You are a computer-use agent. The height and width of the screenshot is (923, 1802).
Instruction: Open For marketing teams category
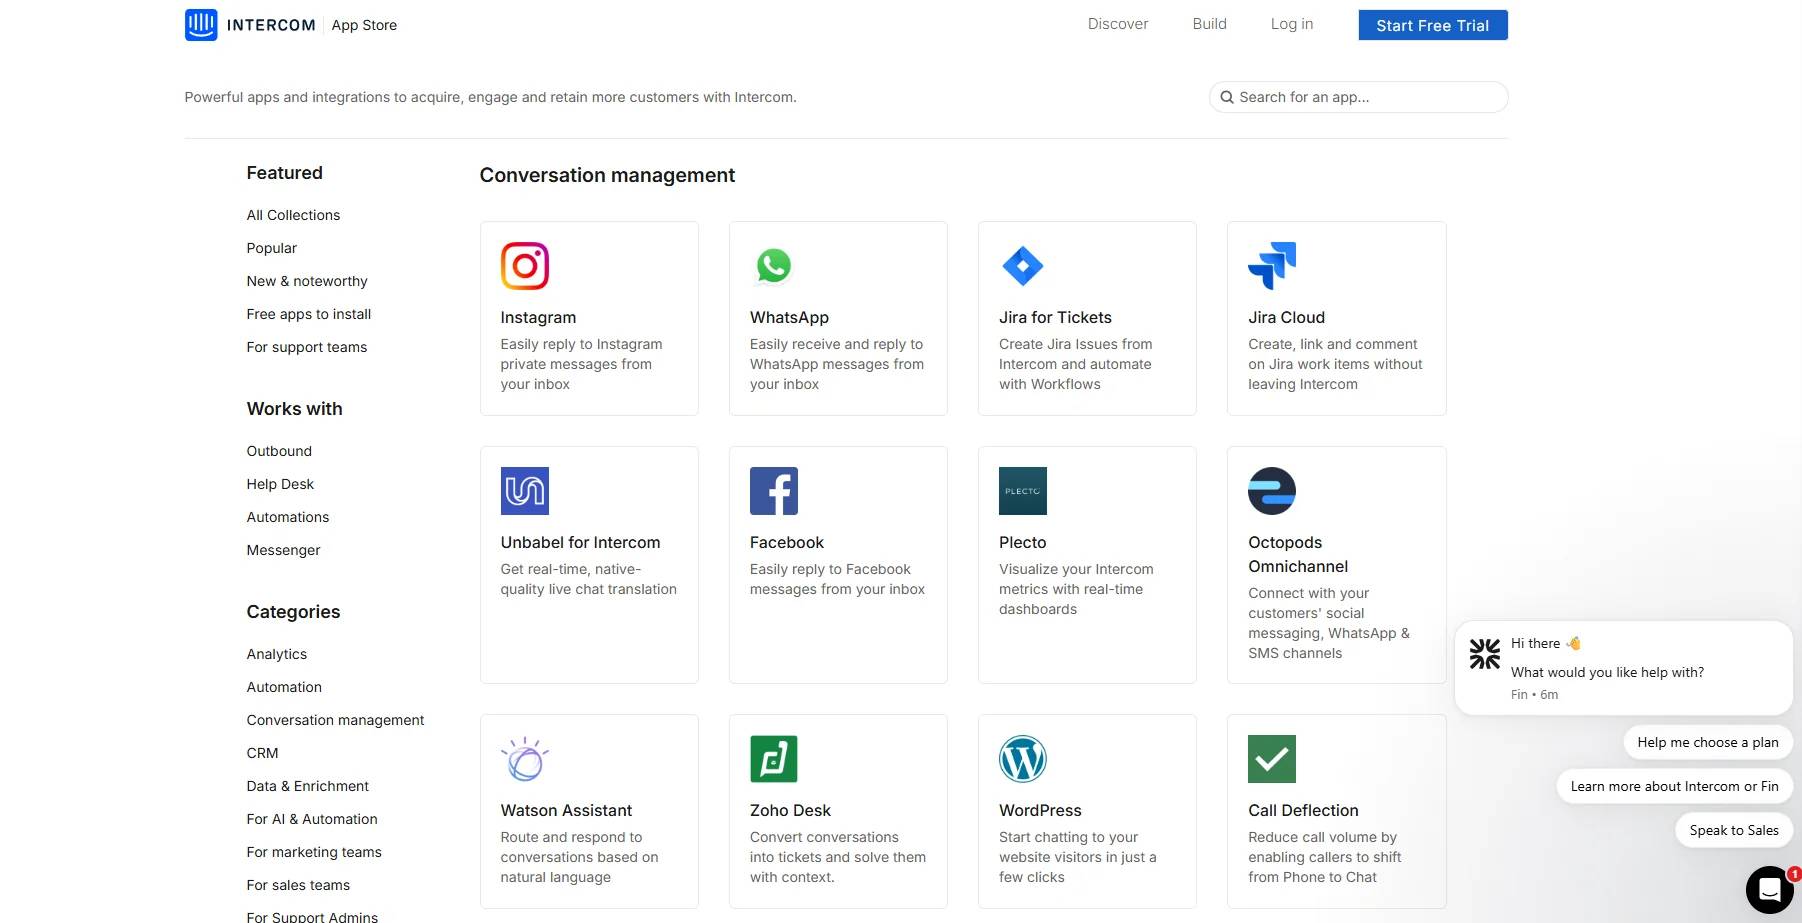pyautogui.click(x=314, y=852)
